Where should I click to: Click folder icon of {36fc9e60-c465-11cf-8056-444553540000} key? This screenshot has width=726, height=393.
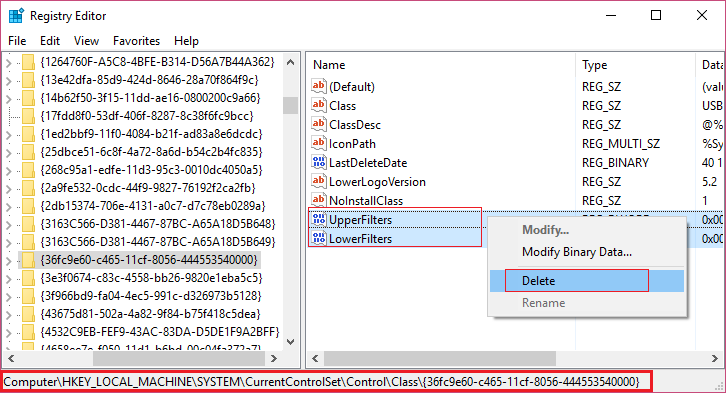pos(29,260)
